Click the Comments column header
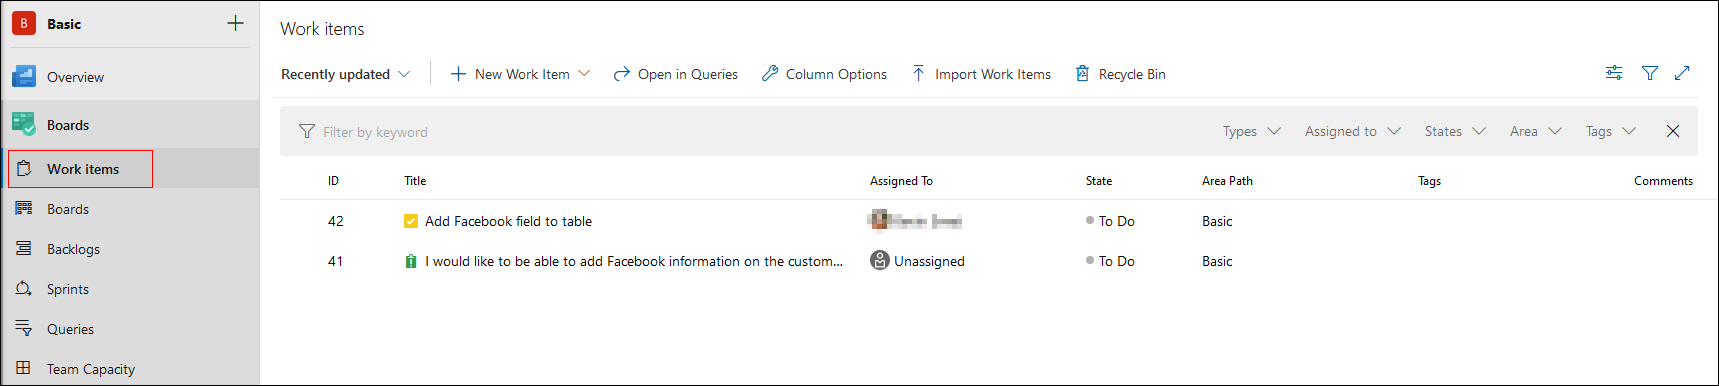The height and width of the screenshot is (386, 1719). 1663,181
